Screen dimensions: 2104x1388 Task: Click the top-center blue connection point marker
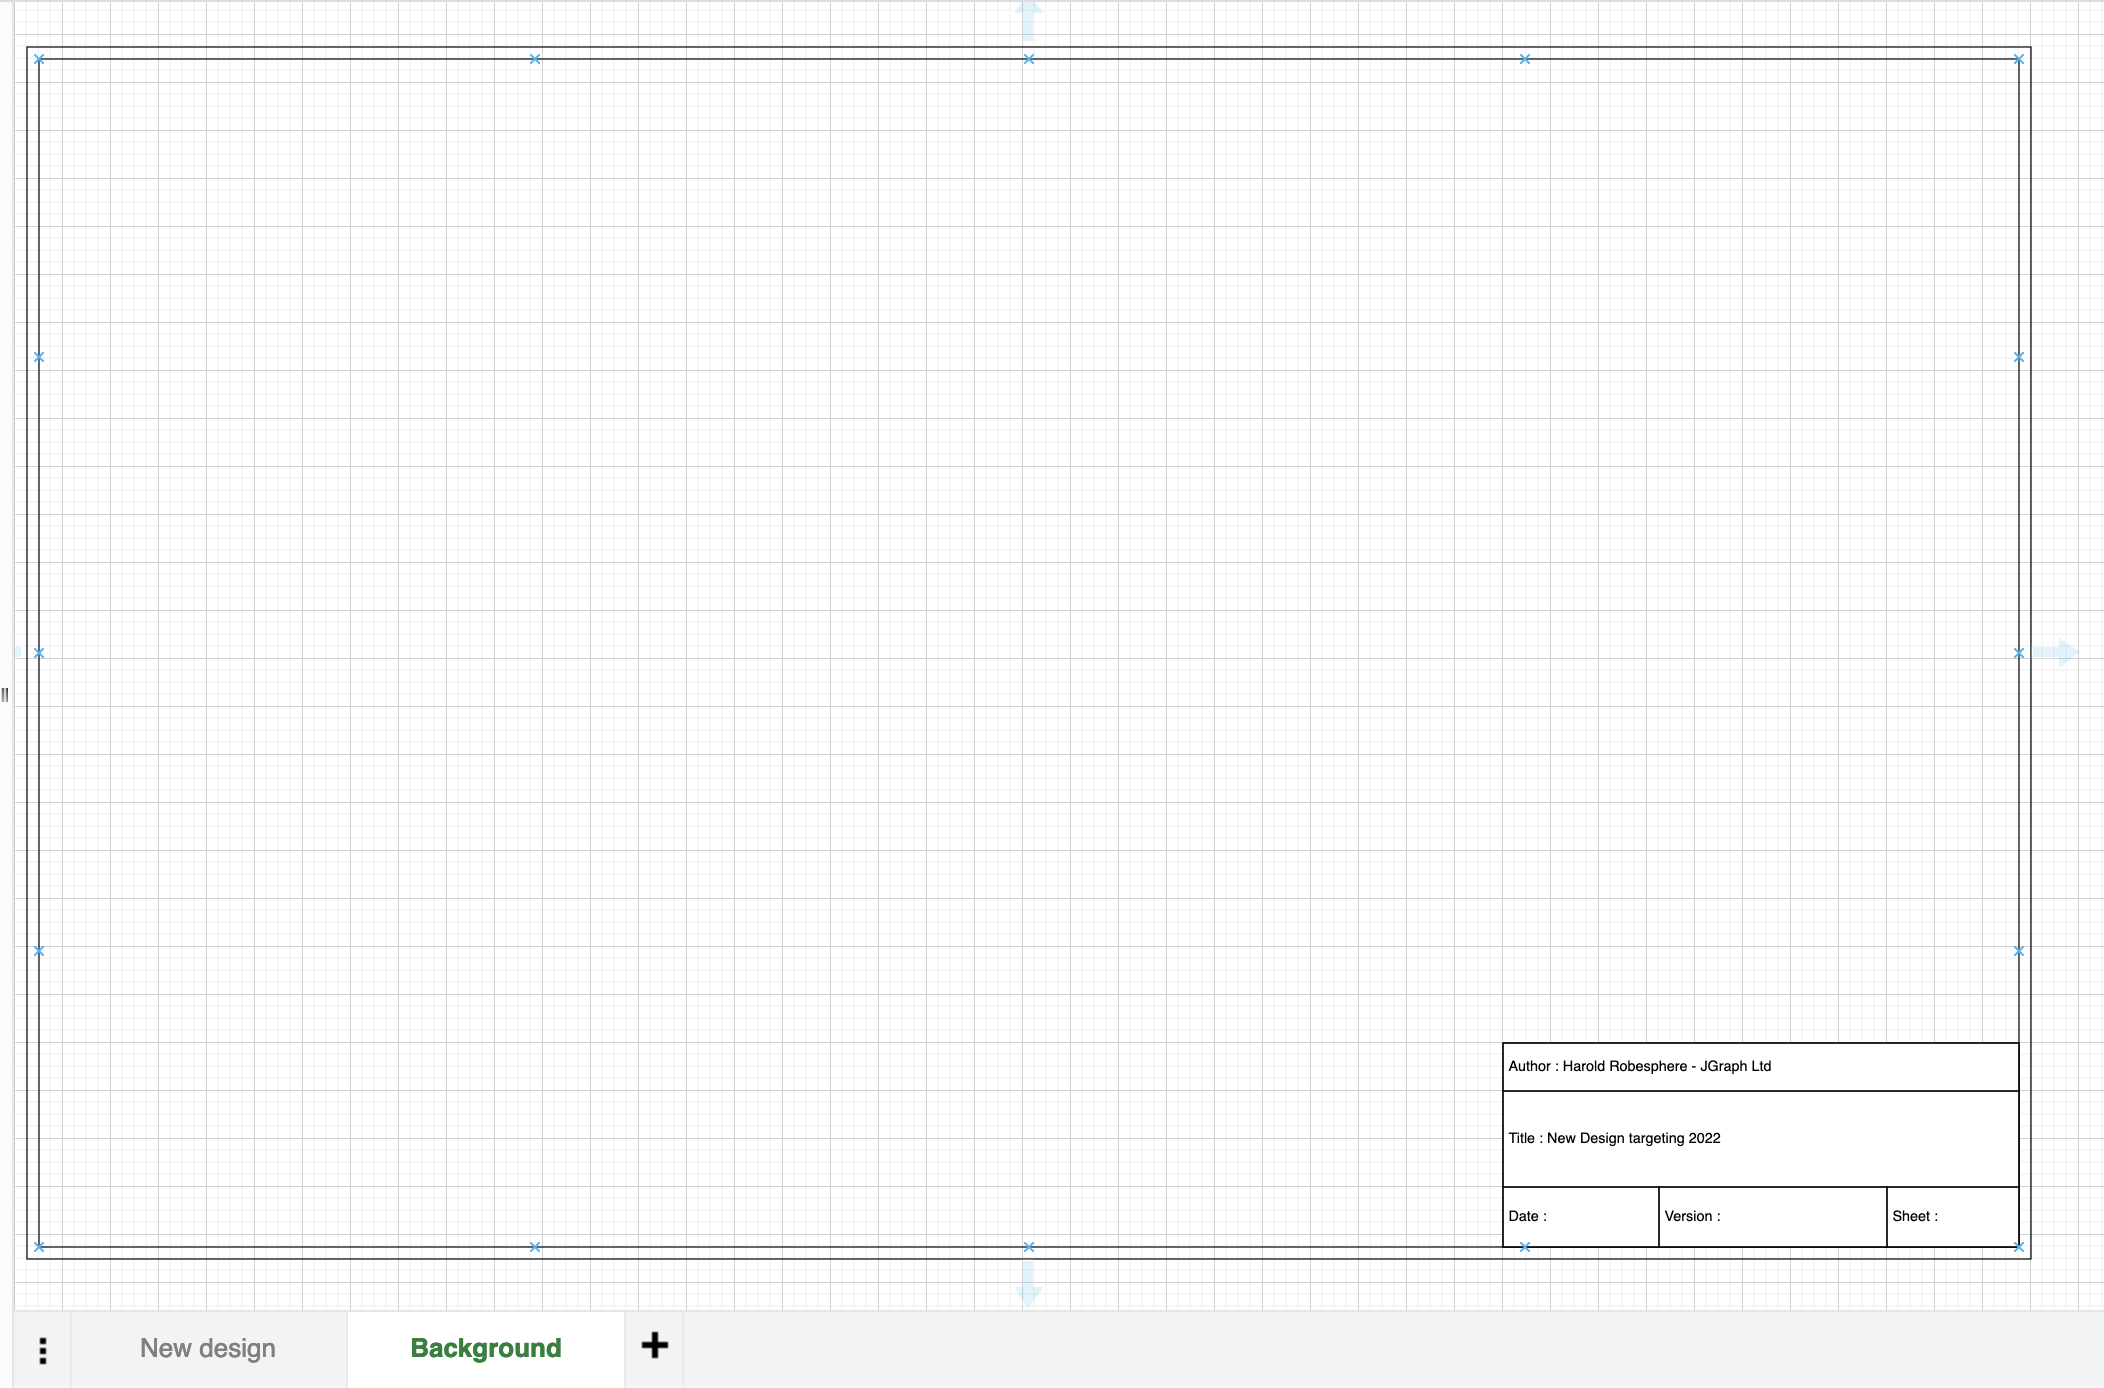(x=1028, y=58)
